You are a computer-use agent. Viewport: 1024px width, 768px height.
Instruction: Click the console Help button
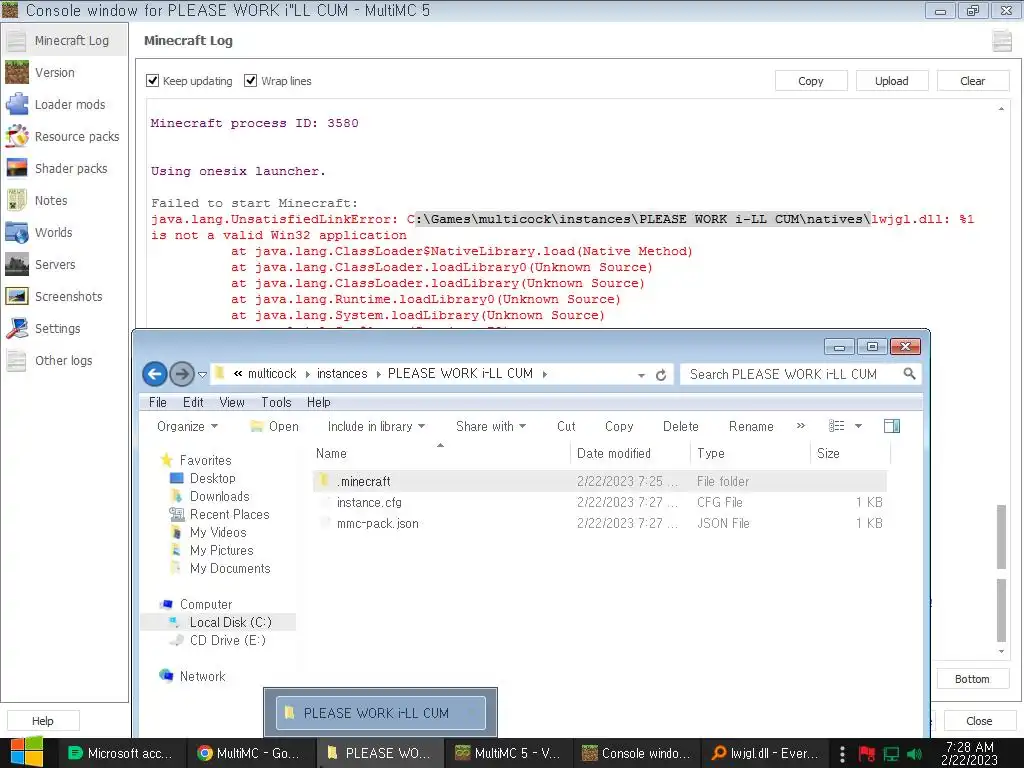(x=43, y=721)
